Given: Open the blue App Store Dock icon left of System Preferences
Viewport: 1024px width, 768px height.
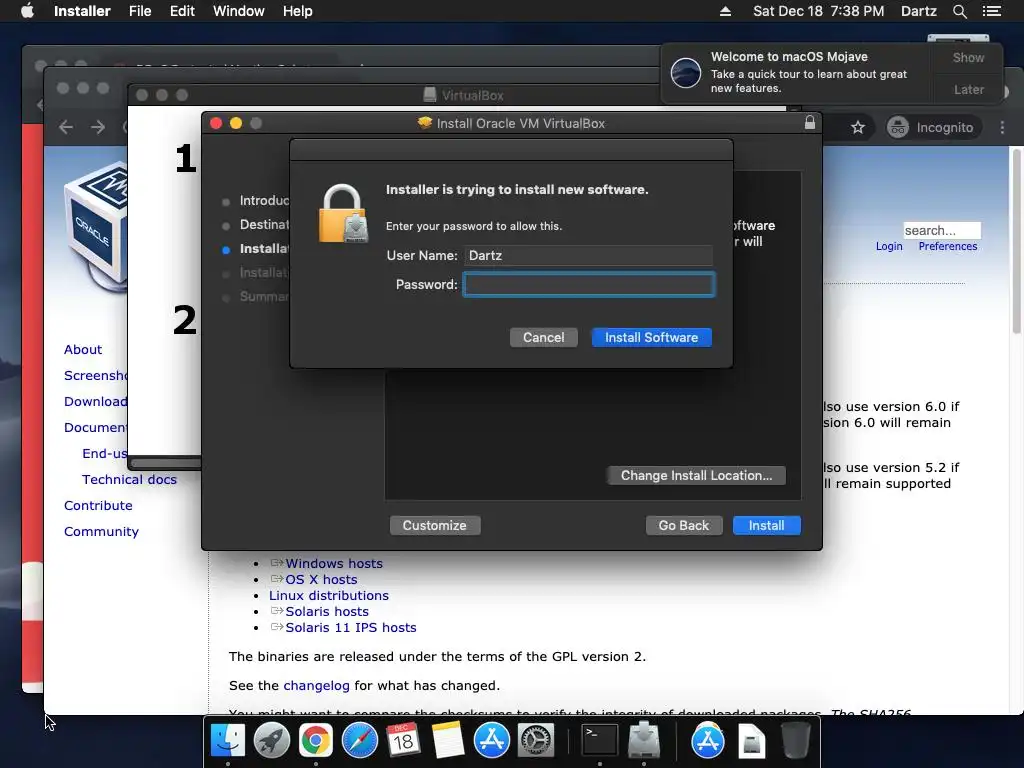Looking at the screenshot, I should point(491,741).
